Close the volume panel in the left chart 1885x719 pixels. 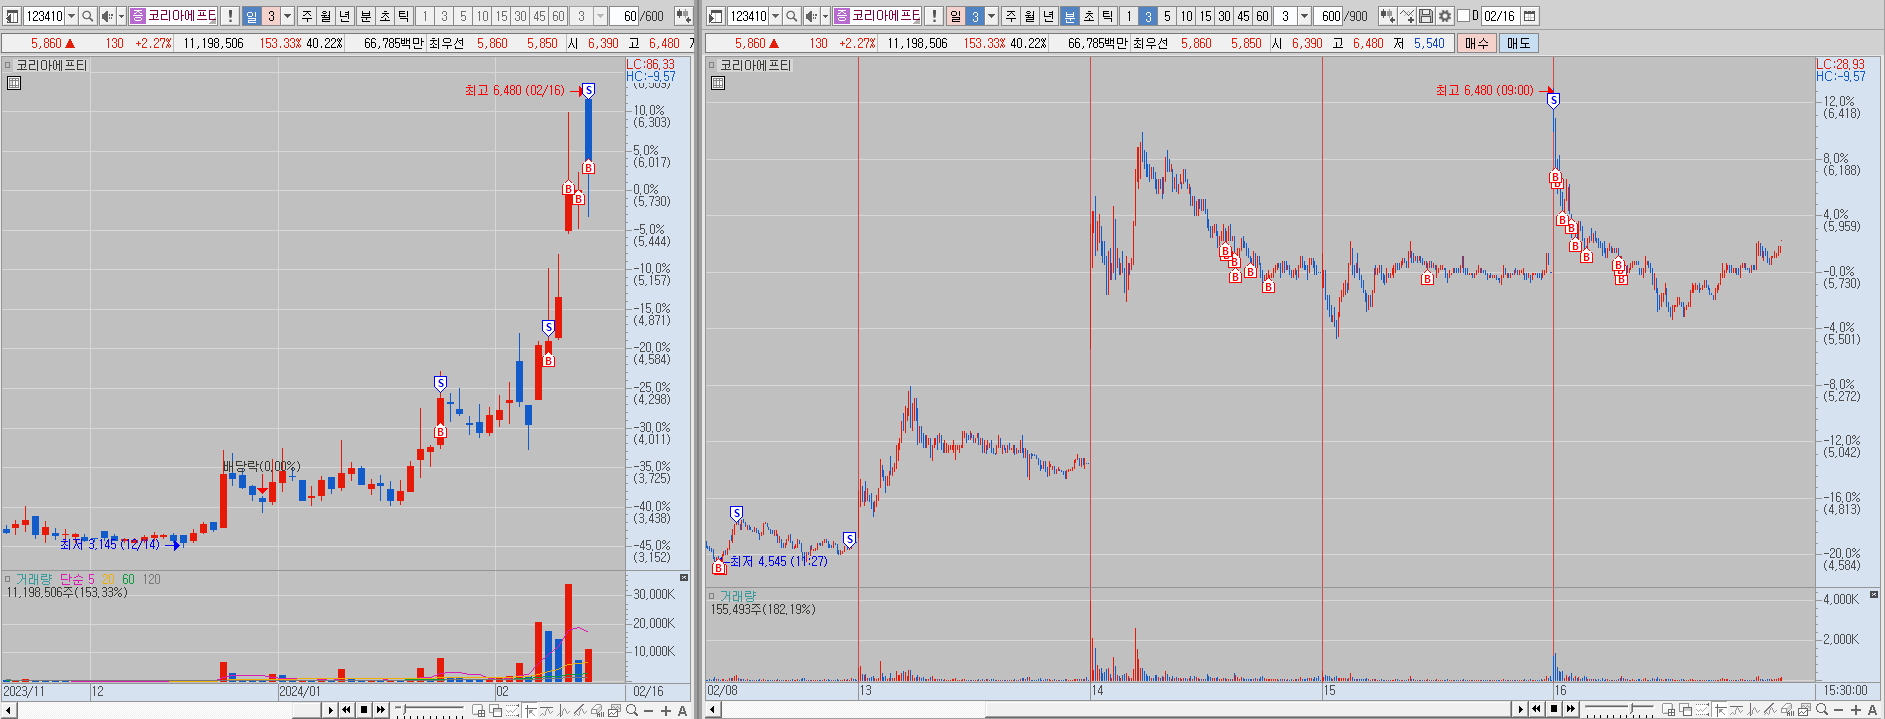point(684,578)
